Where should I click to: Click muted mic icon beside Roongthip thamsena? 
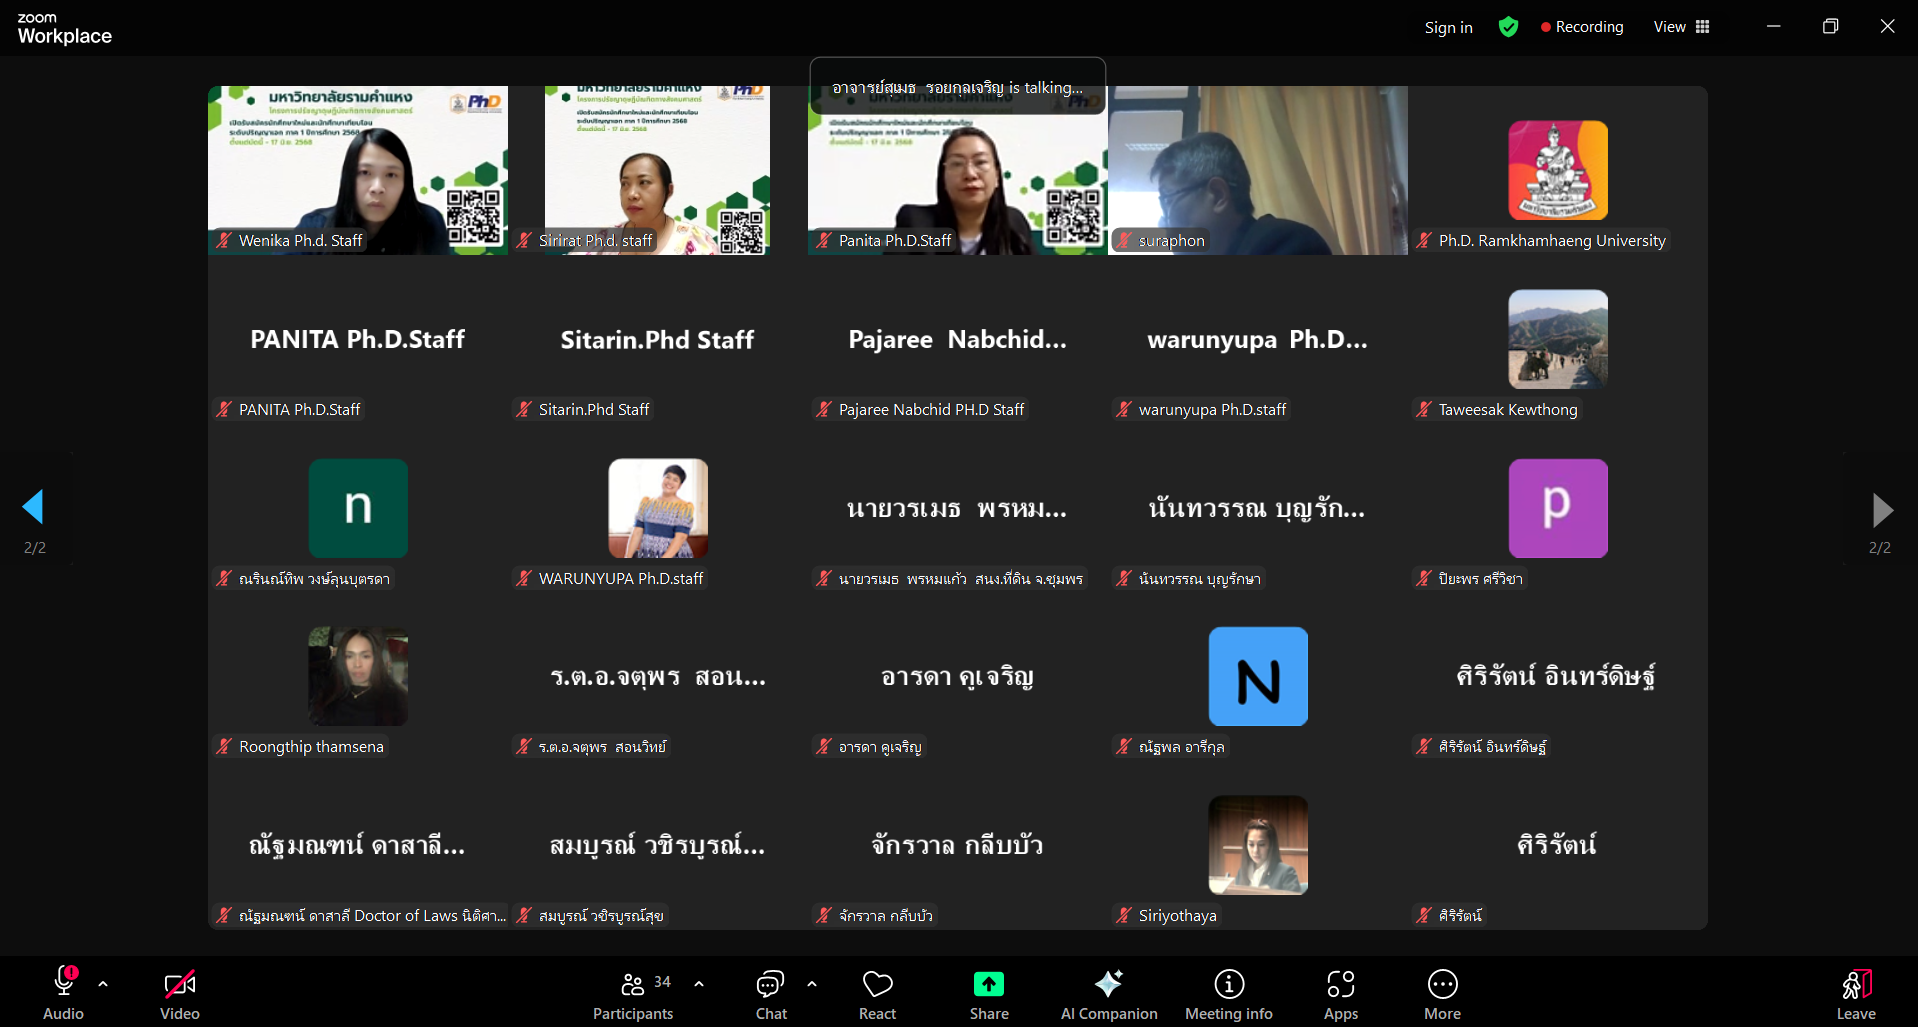tap(224, 746)
